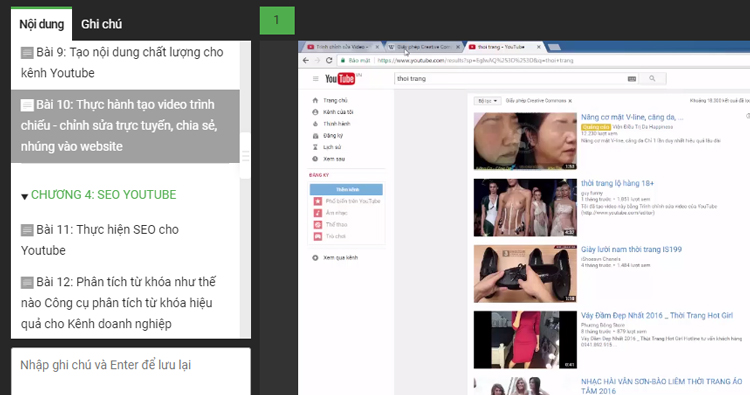Close the 'thoi trang - YouTube' tab
This screenshot has width=750, height=395.
[x=539, y=47]
